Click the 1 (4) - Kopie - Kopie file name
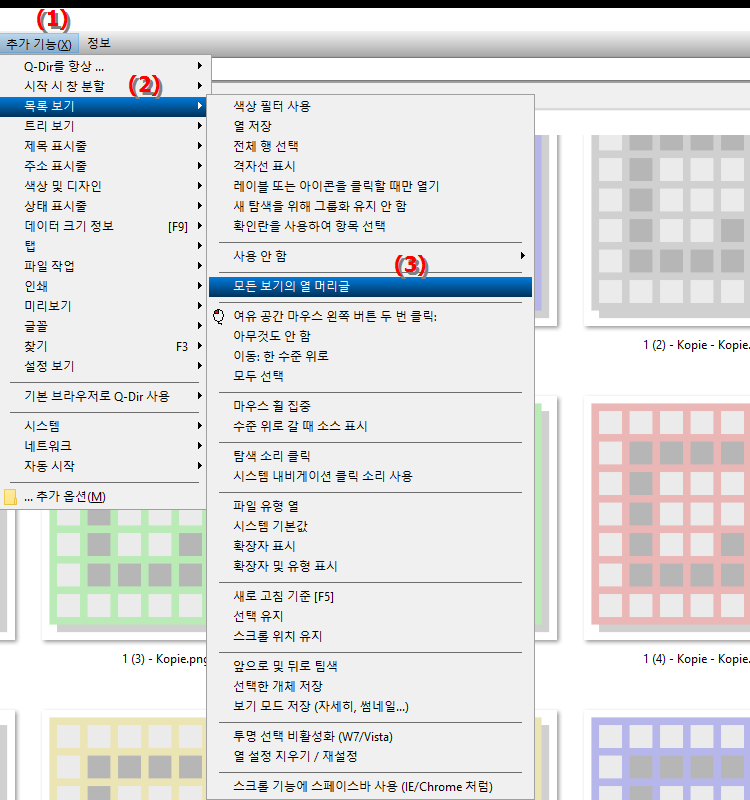This screenshot has height=800, width=750. pyautogui.click(x=696, y=659)
